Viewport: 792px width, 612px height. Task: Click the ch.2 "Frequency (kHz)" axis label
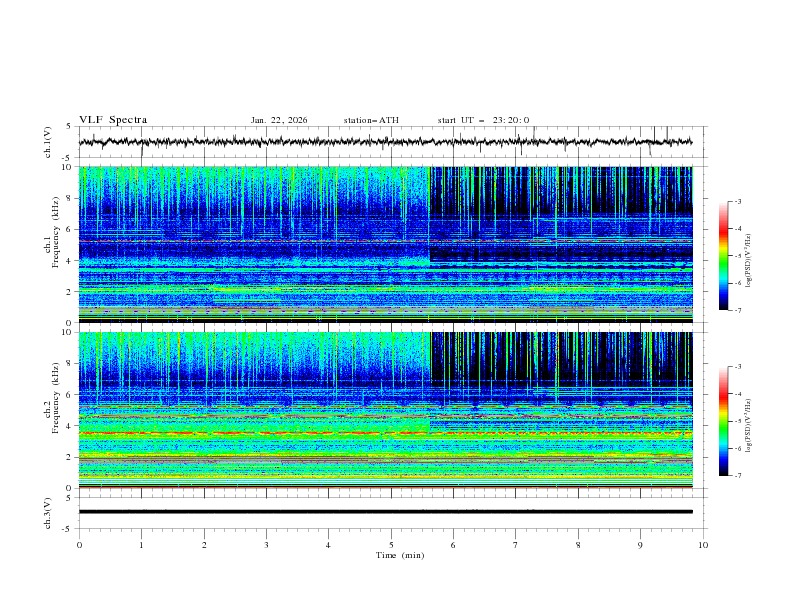click(56, 398)
